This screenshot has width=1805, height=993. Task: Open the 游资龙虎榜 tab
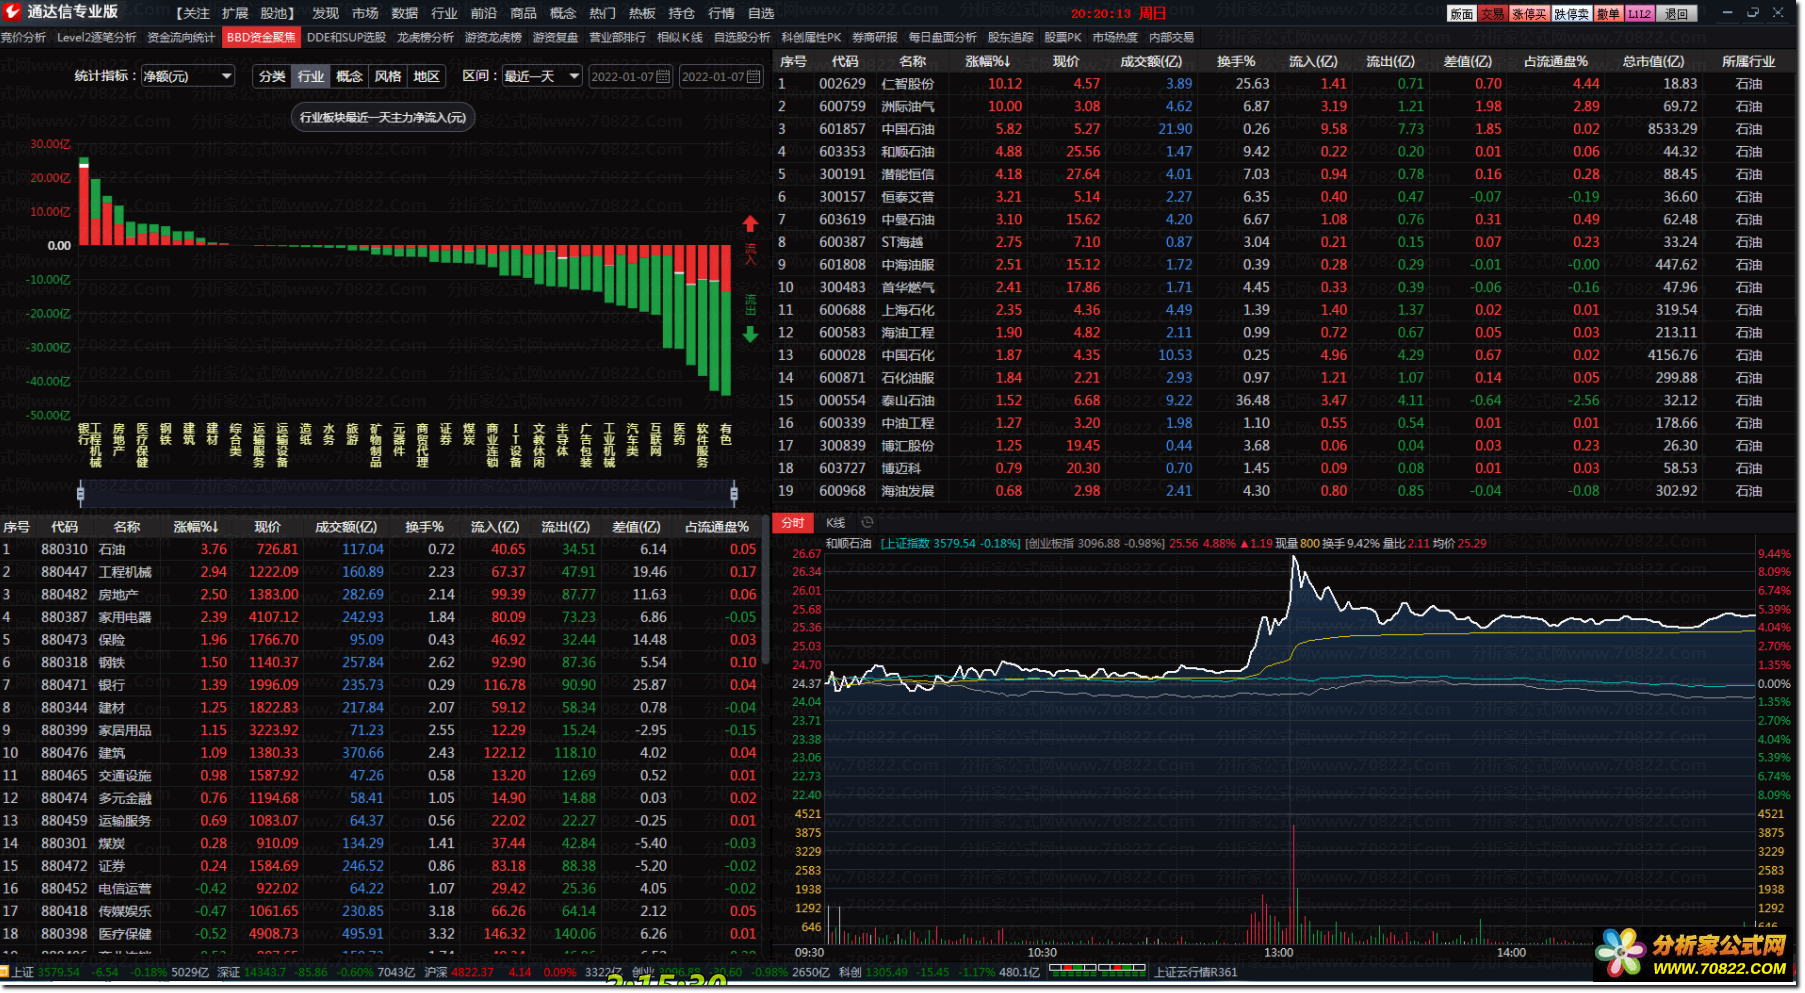coord(493,37)
